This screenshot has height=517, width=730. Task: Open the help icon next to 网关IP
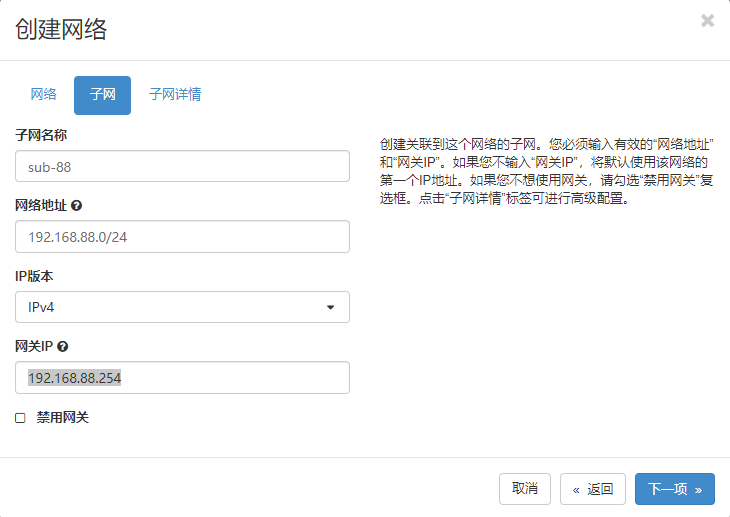[x=62, y=347]
